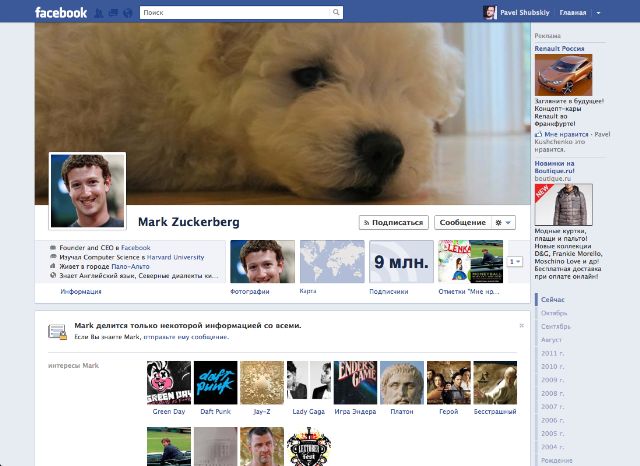
Task: Click the Facebook logo in the header
Action: (61, 13)
